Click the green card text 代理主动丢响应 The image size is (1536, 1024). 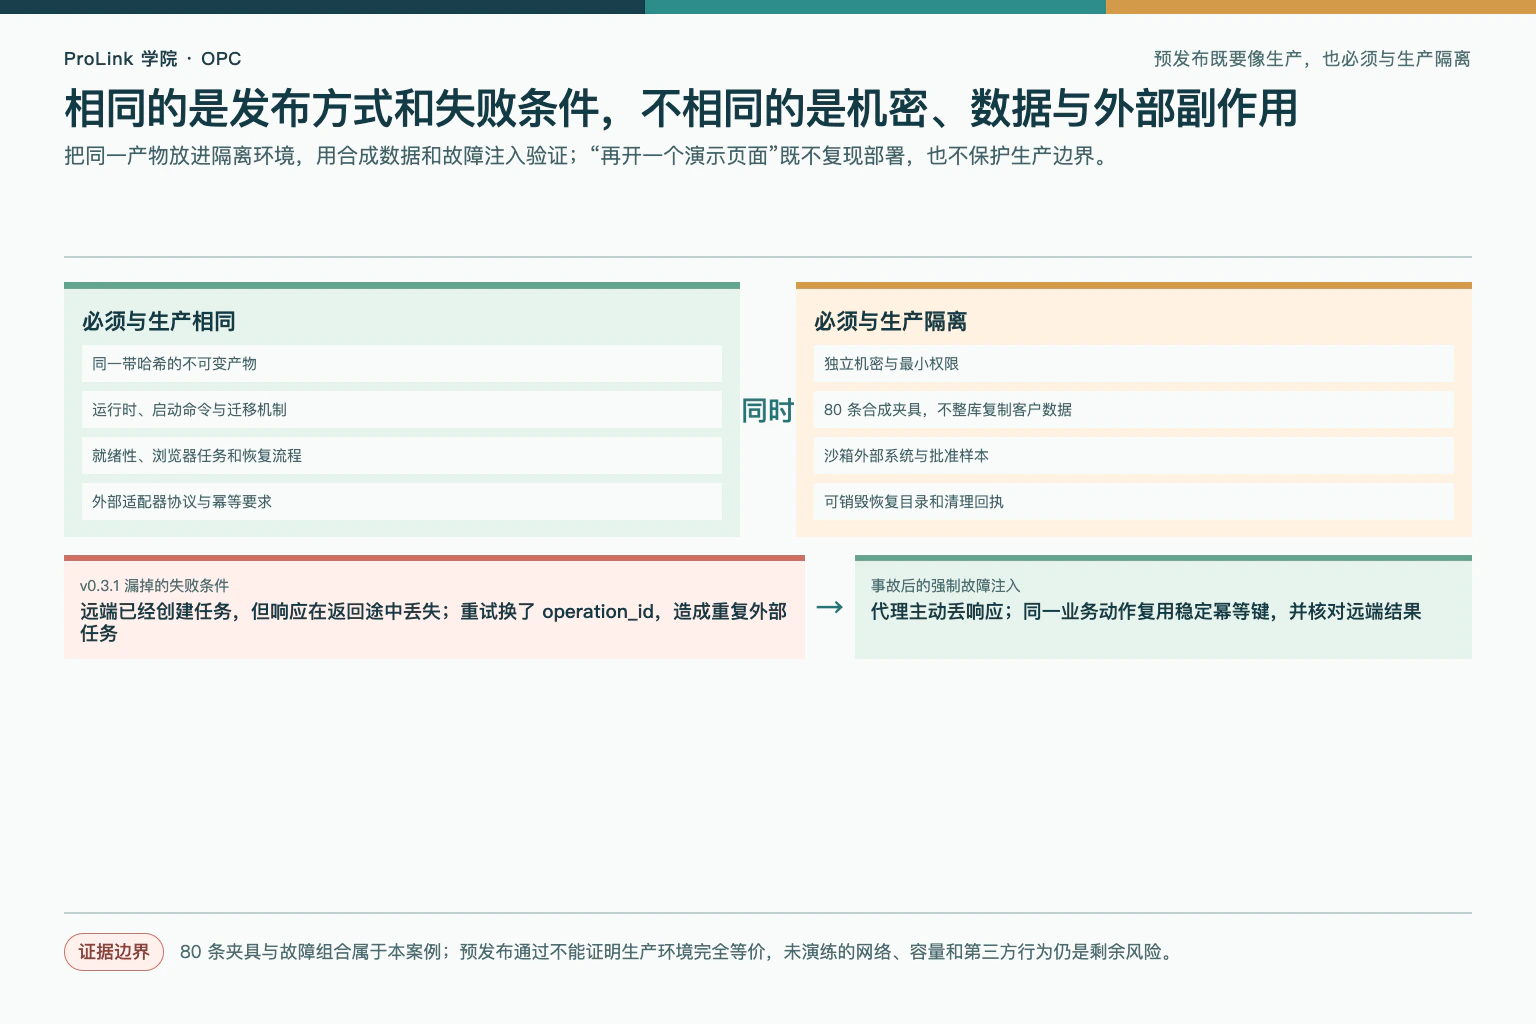click(1146, 611)
